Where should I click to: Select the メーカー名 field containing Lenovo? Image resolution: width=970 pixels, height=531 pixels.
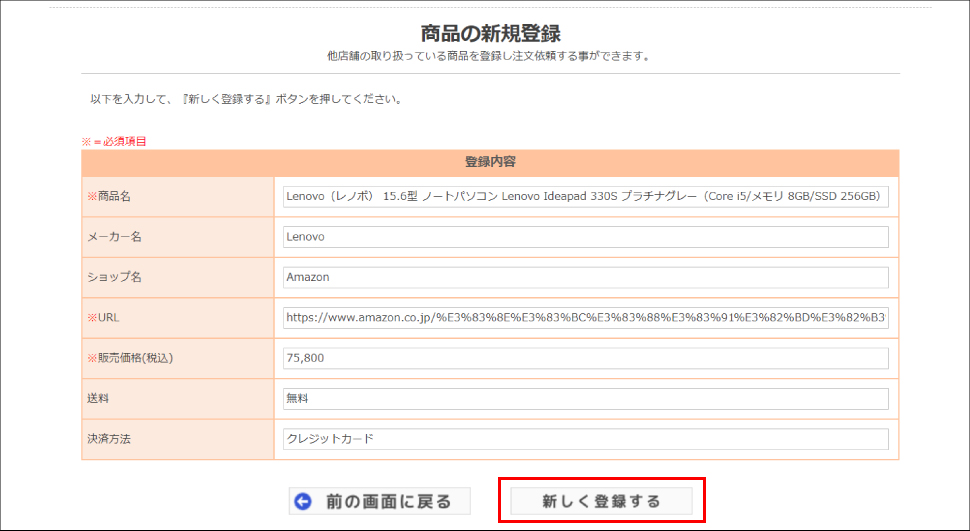(586, 236)
